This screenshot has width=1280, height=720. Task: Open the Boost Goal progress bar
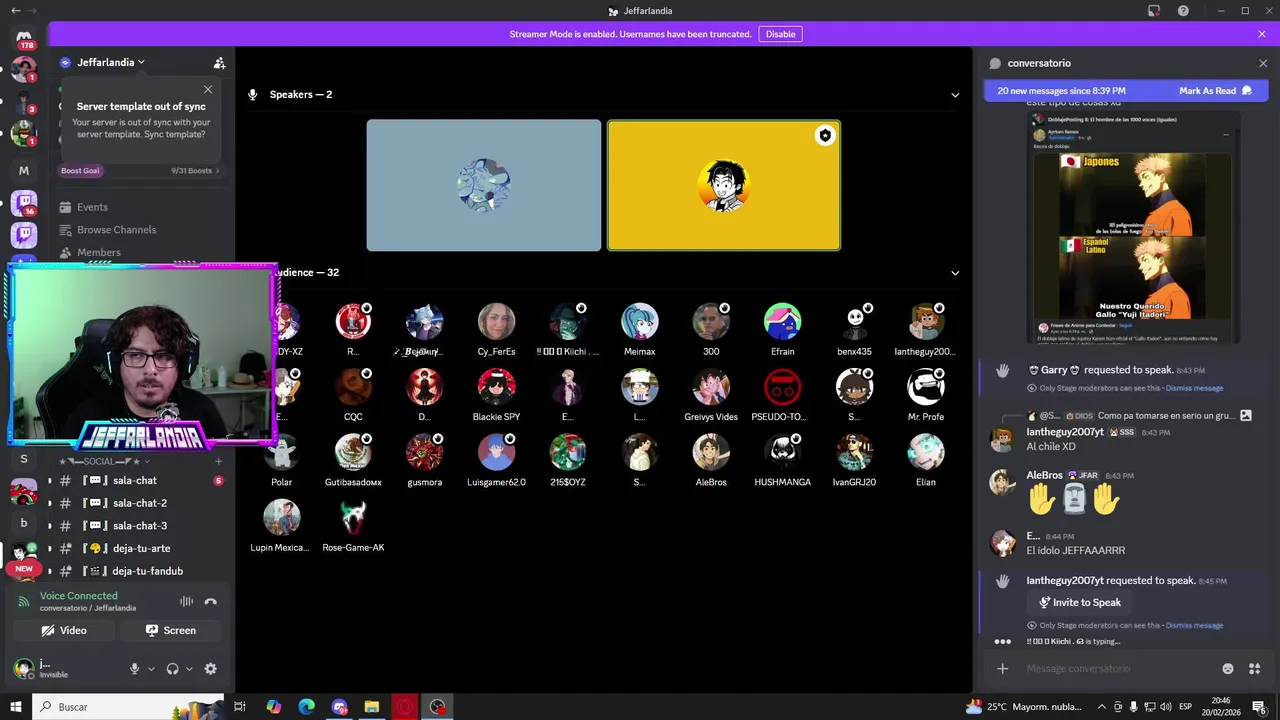pyautogui.click(x=140, y=171)
